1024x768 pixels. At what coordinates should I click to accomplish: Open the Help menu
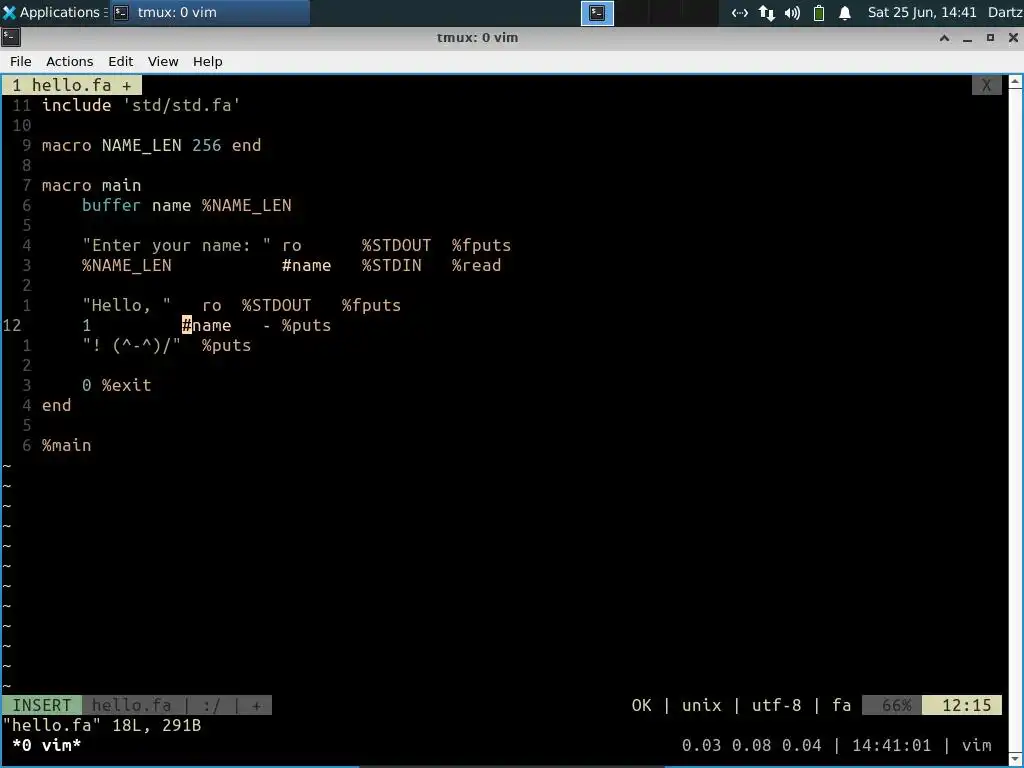pyautogui.click(x=208, y=61)
